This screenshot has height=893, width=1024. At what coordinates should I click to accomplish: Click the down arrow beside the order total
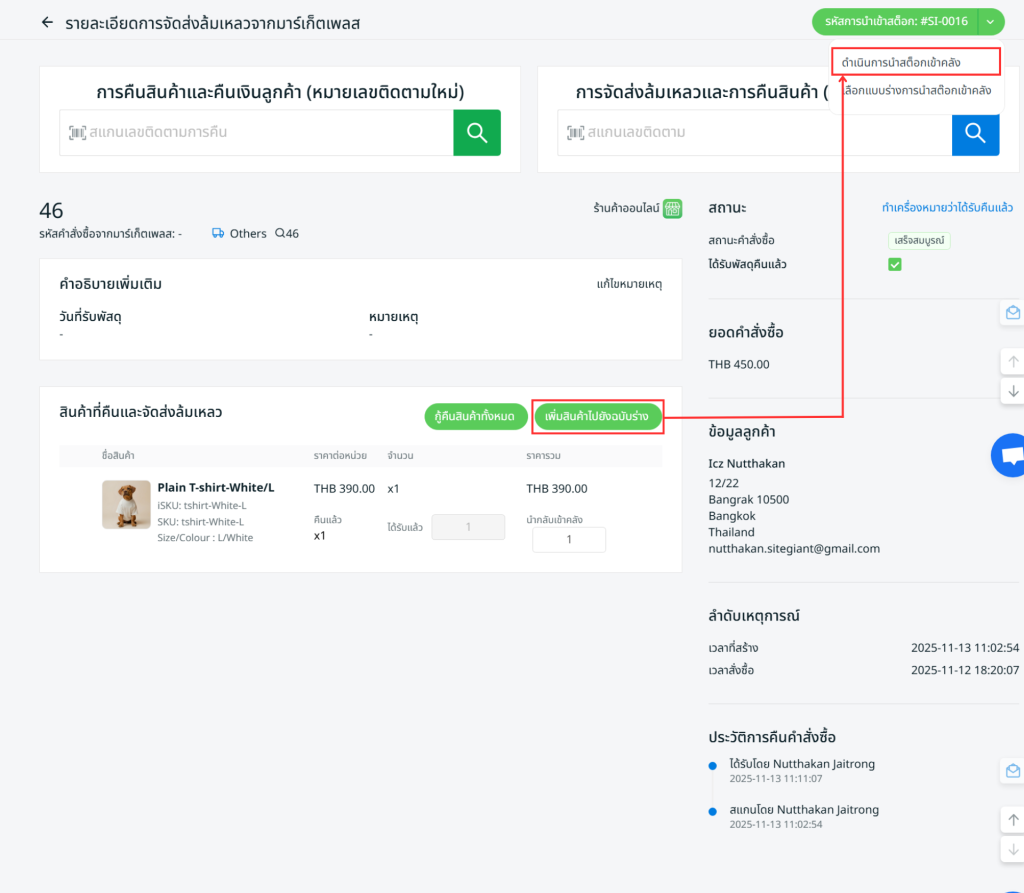point(1013,391)
